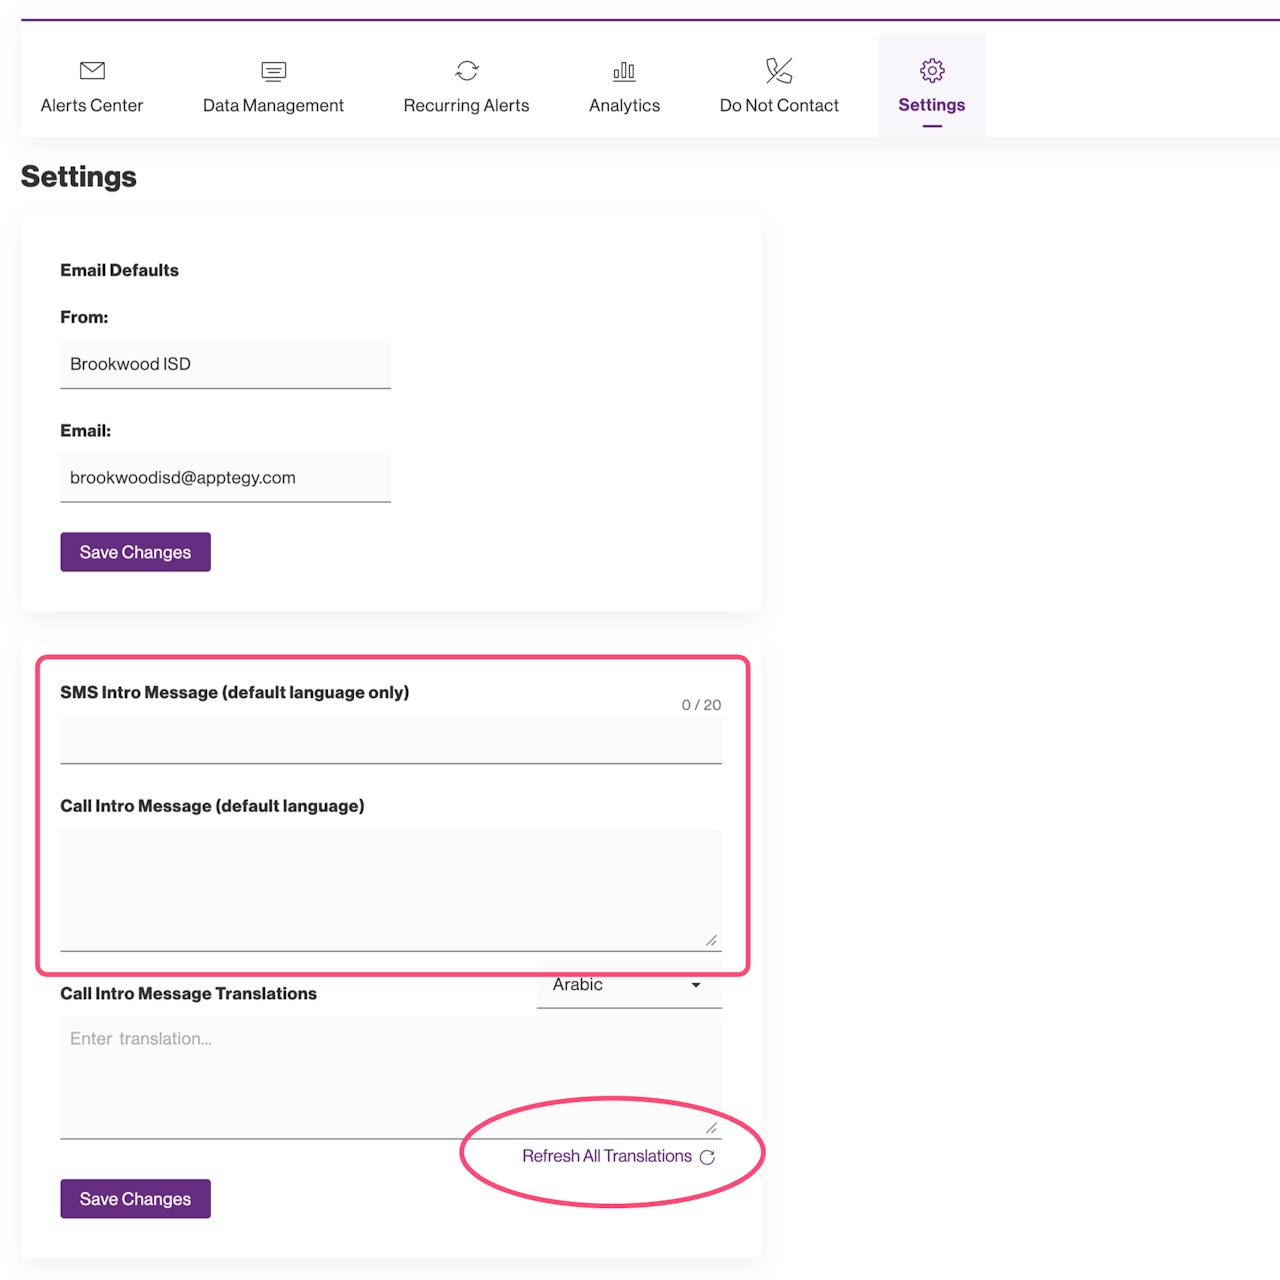Focus the SMS Intro Message field
Viewport: 1280px width, 1280px height.
390,740
